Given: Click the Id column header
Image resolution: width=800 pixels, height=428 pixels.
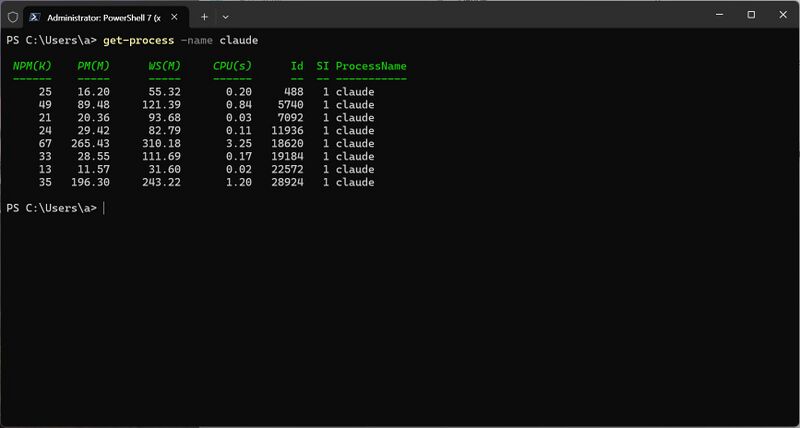Looking at the screenshot, I should tap(297, 66).
